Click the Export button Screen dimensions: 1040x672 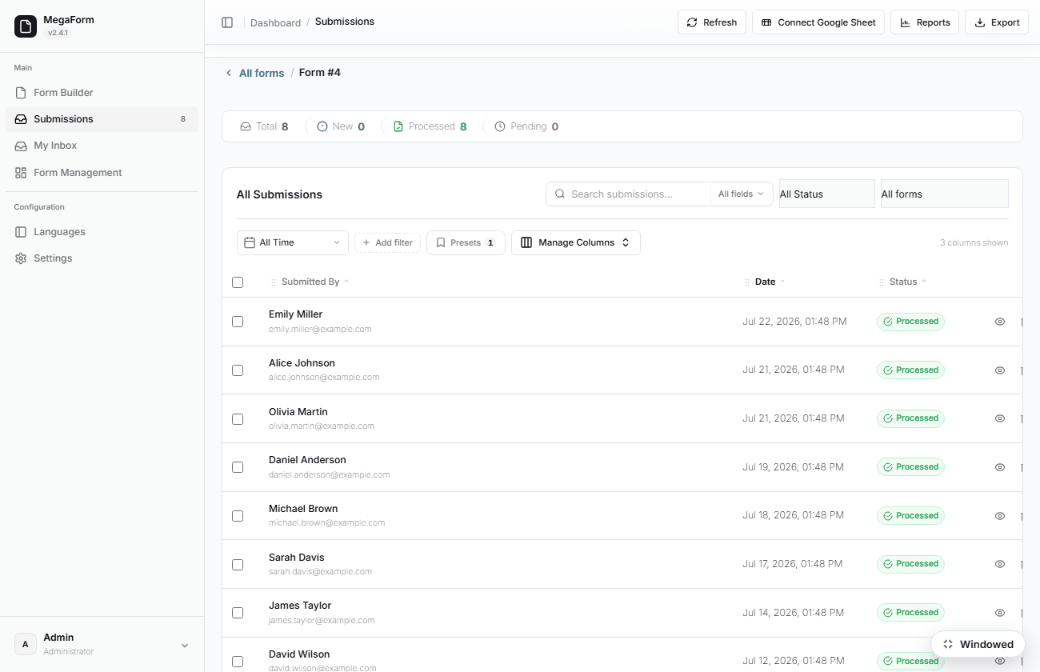[996, 23]
